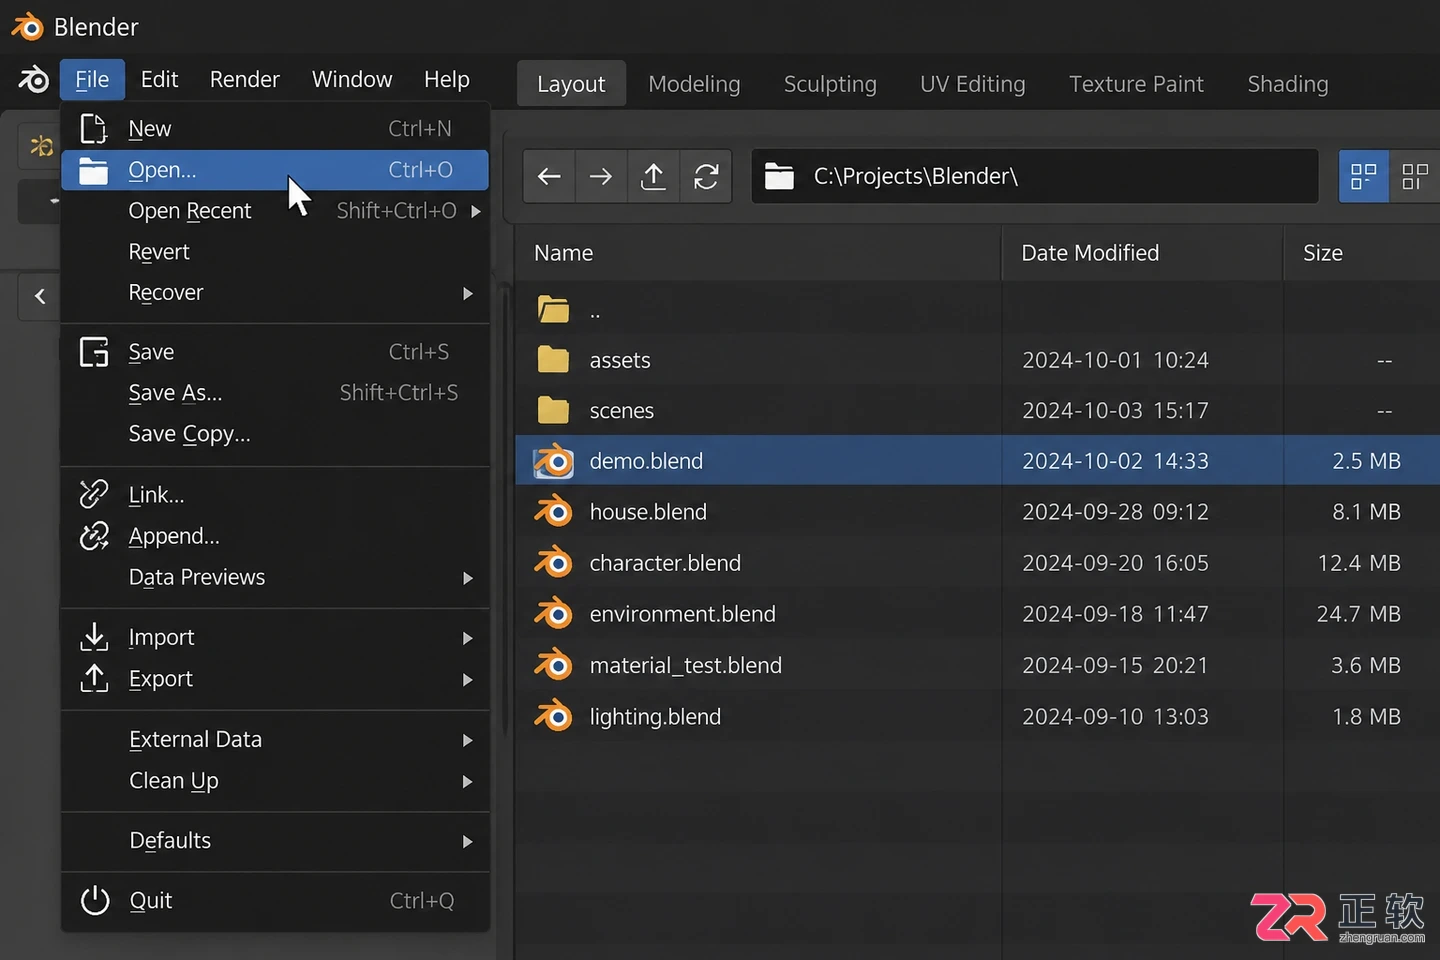This screenshot has width=1440, height=960.
Task: Switch to the UV Editing workspace tab
Action: [x=973, y=84]
